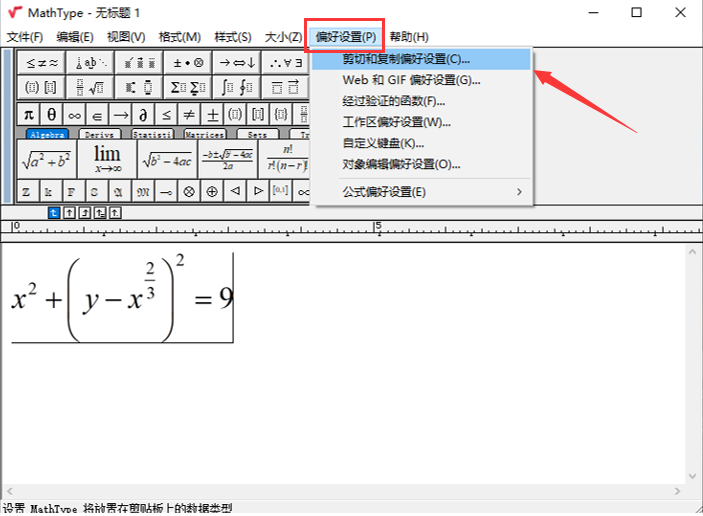Insert the double-struck Z symbol

coord(26,191)
